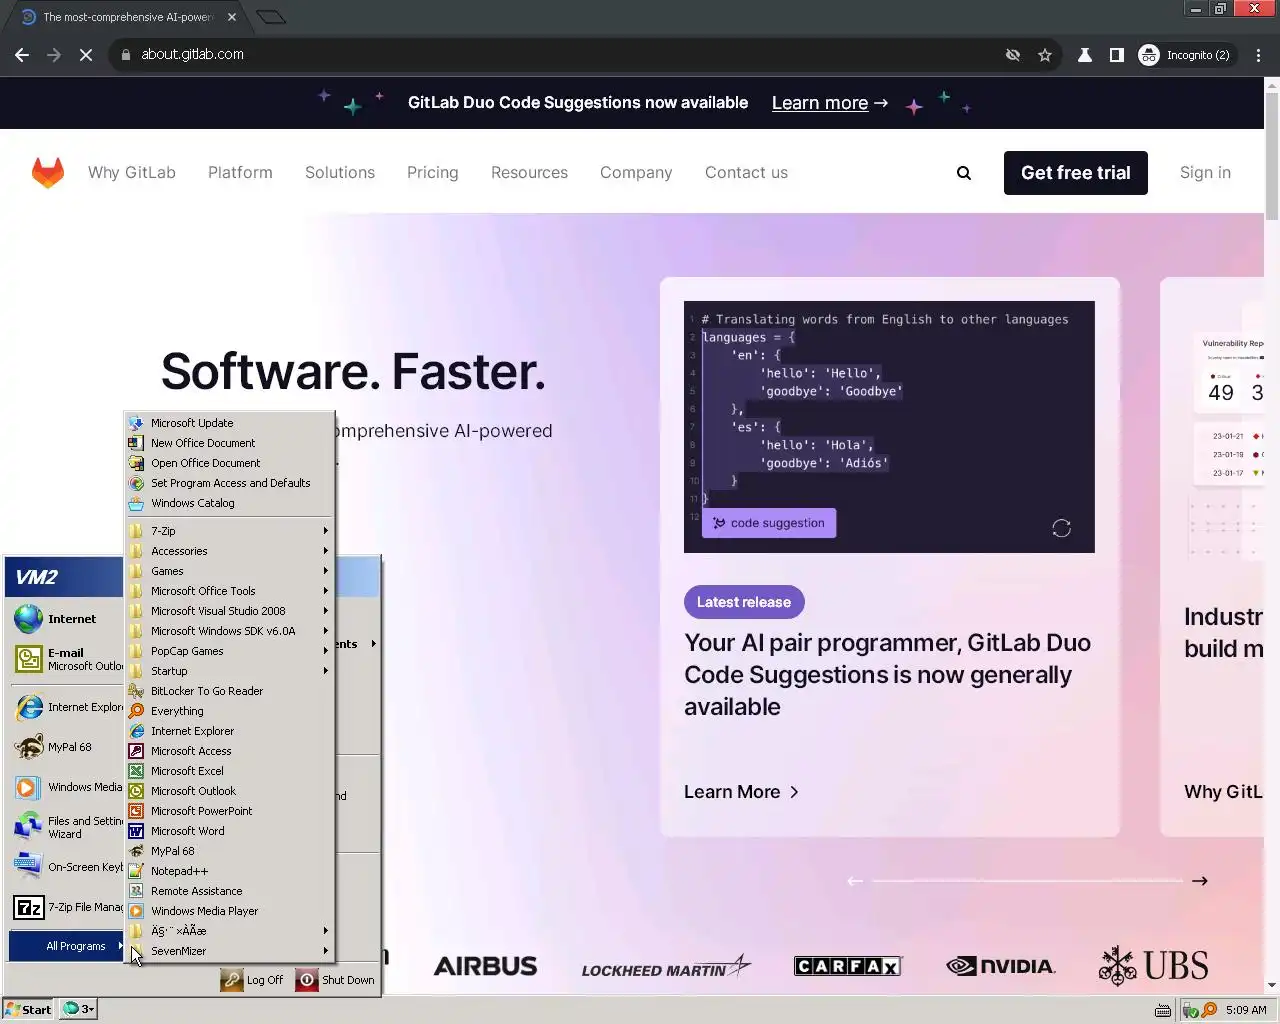Follow the banner Learn more link
Image resolution: width=1280 pixels, height=1024 pixels.
point(829,103)
